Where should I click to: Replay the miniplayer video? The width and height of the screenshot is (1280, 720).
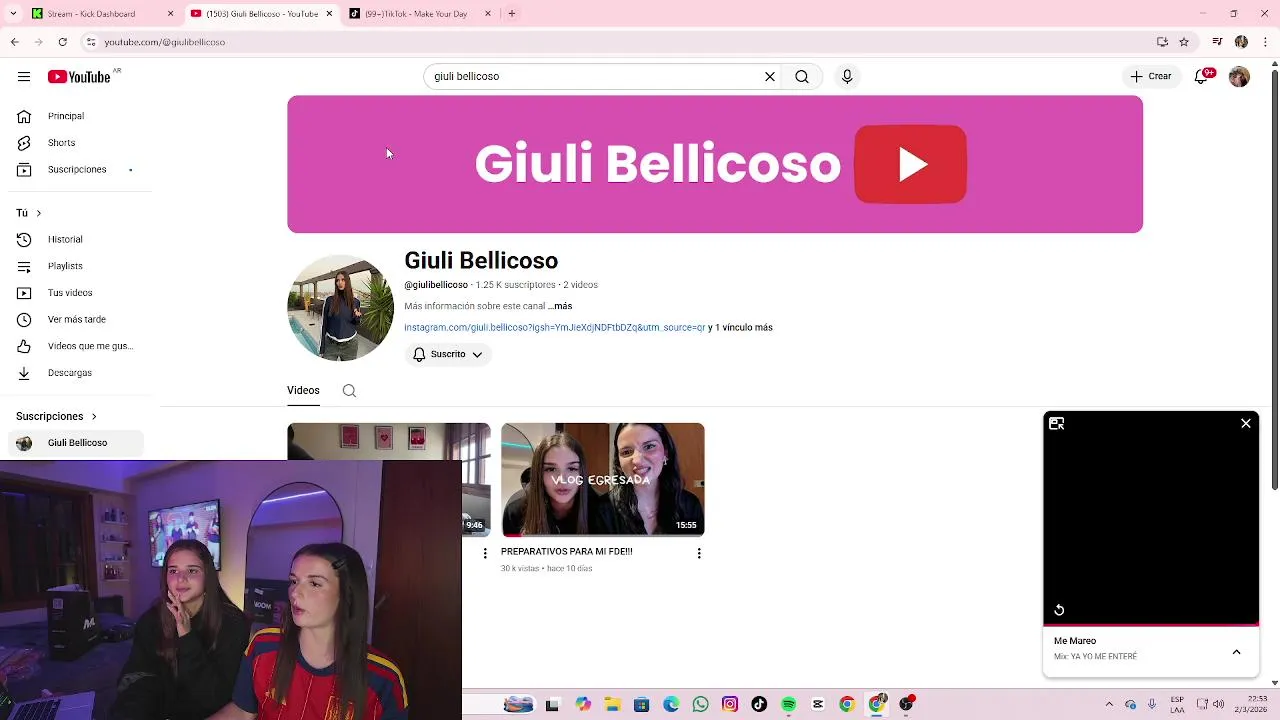coord(1059,610)
